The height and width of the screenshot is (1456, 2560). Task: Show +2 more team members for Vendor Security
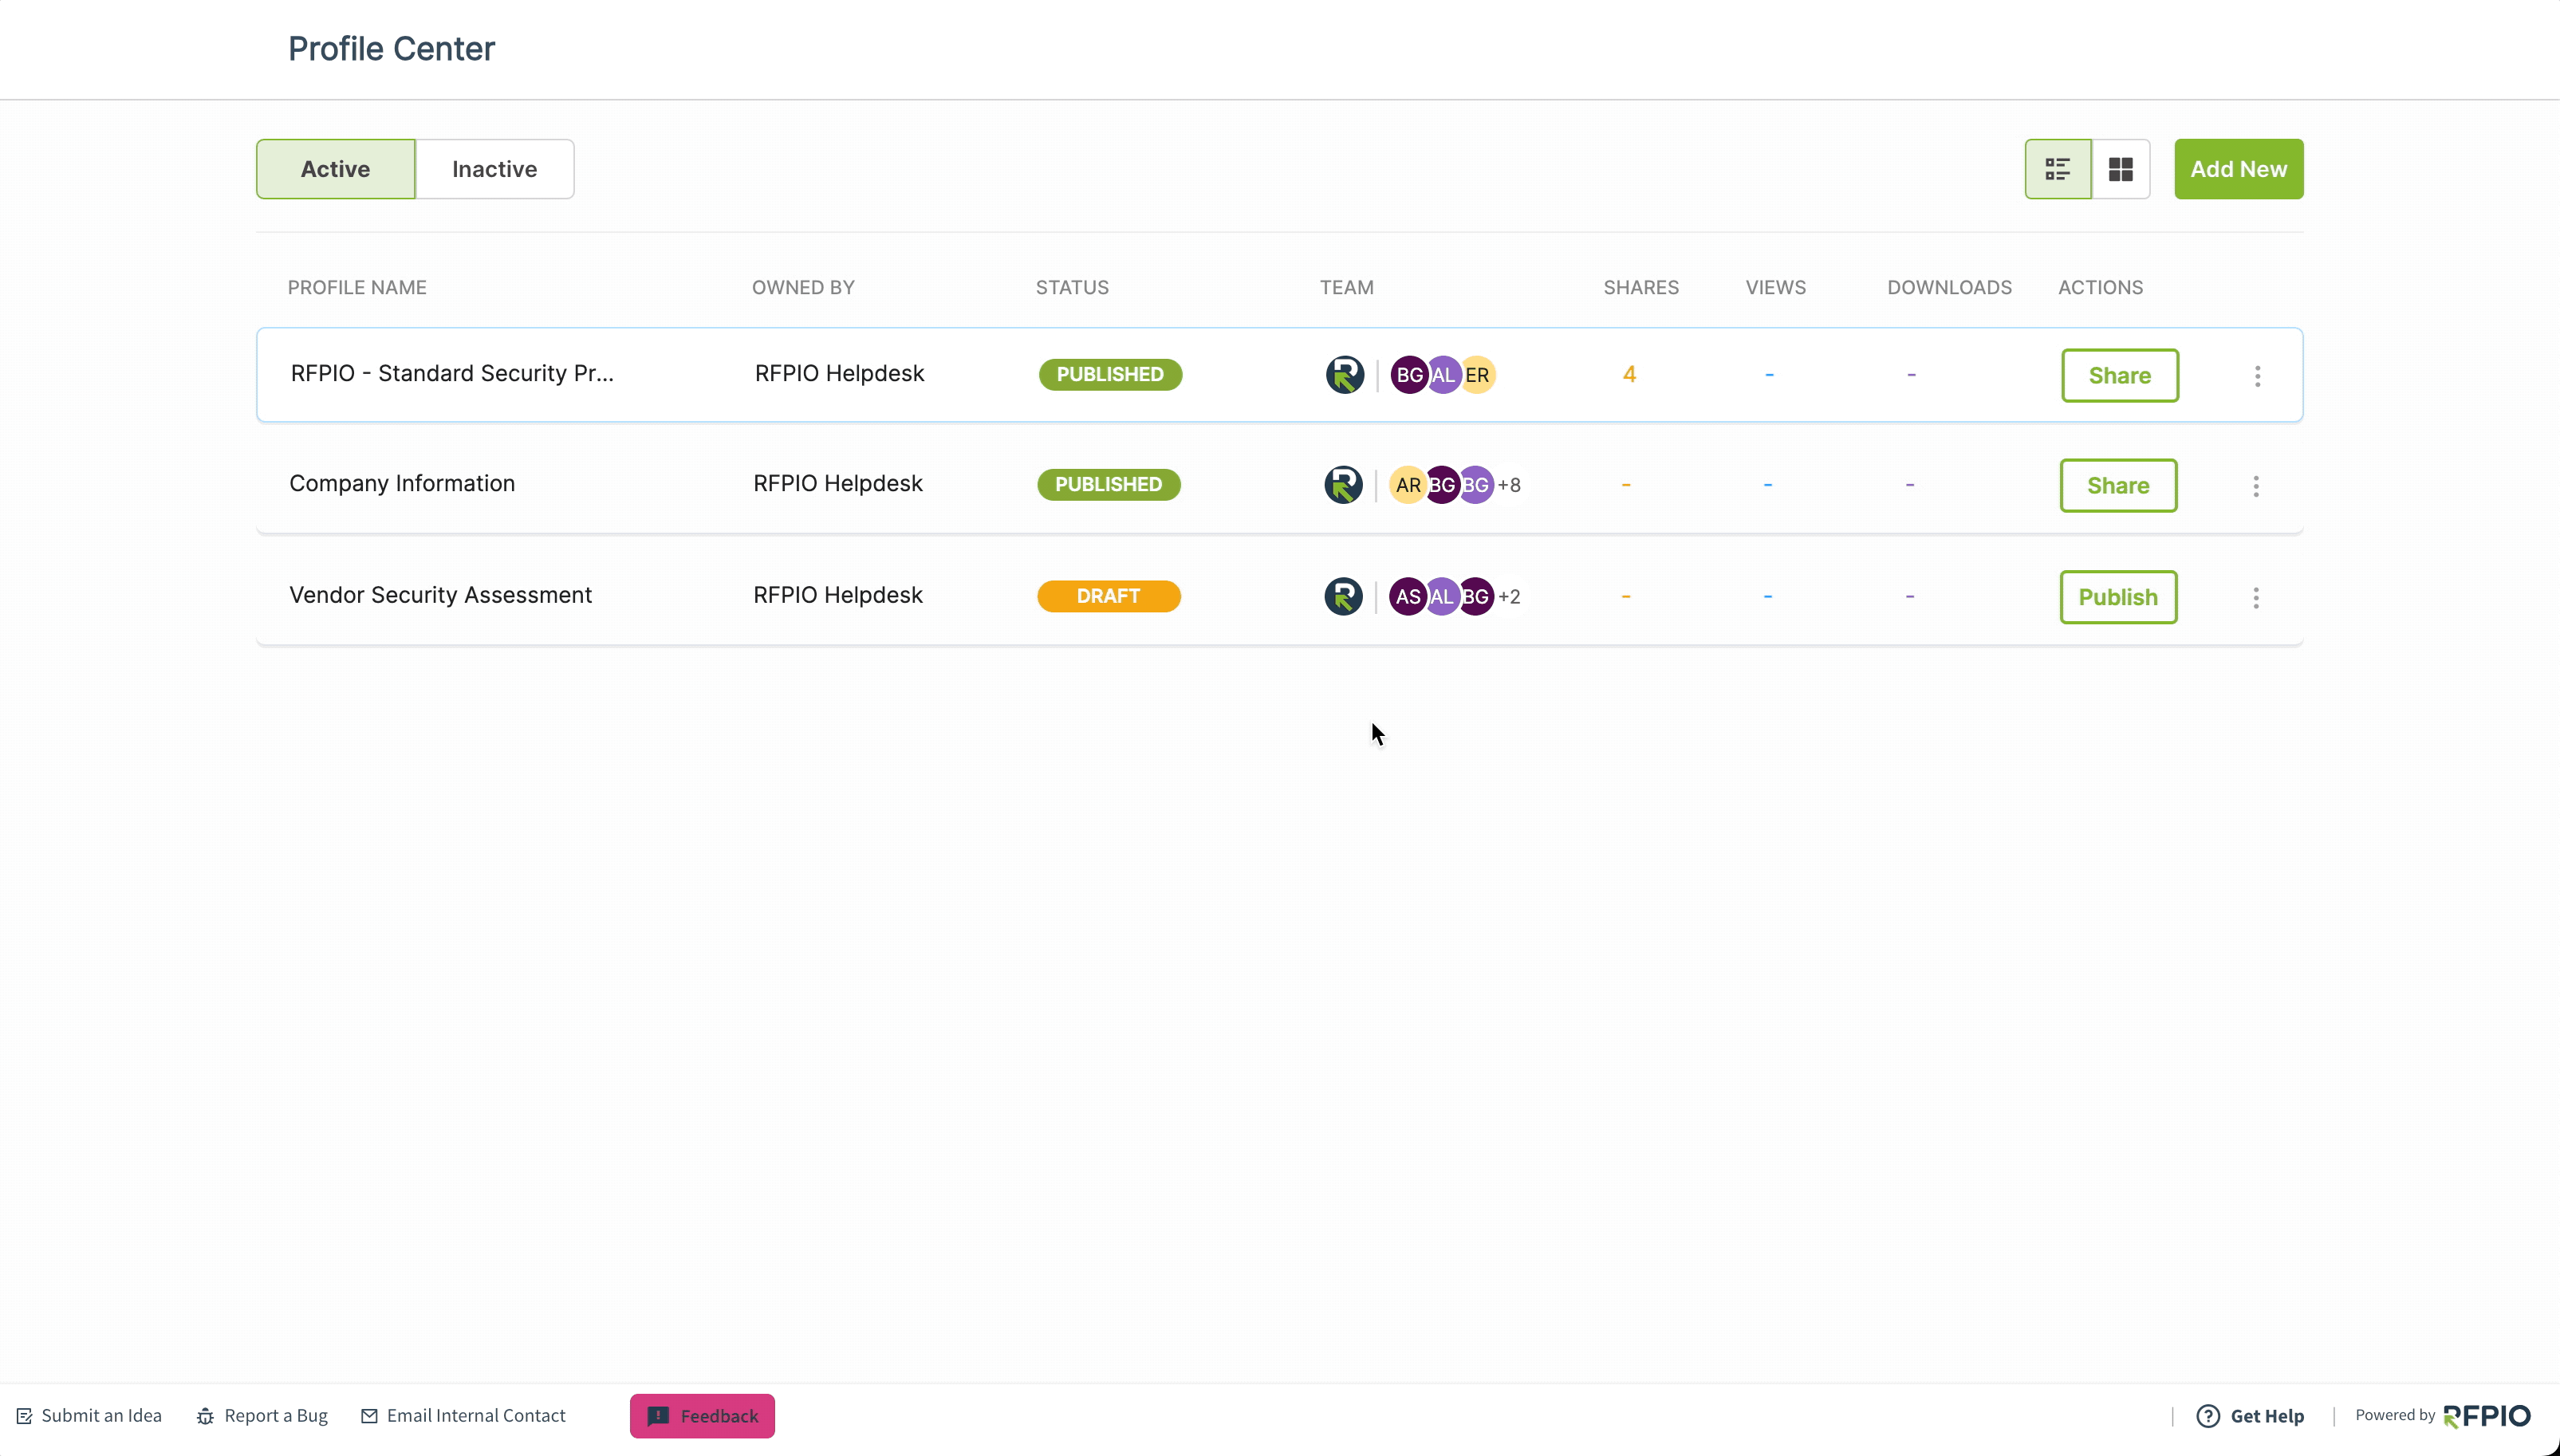[1509, 597]
